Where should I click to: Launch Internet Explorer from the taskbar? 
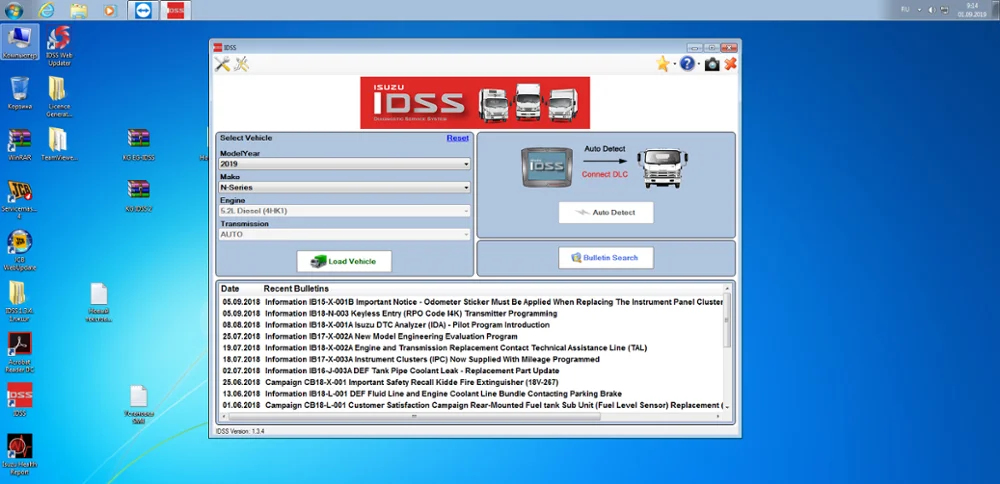coord(47,10)
